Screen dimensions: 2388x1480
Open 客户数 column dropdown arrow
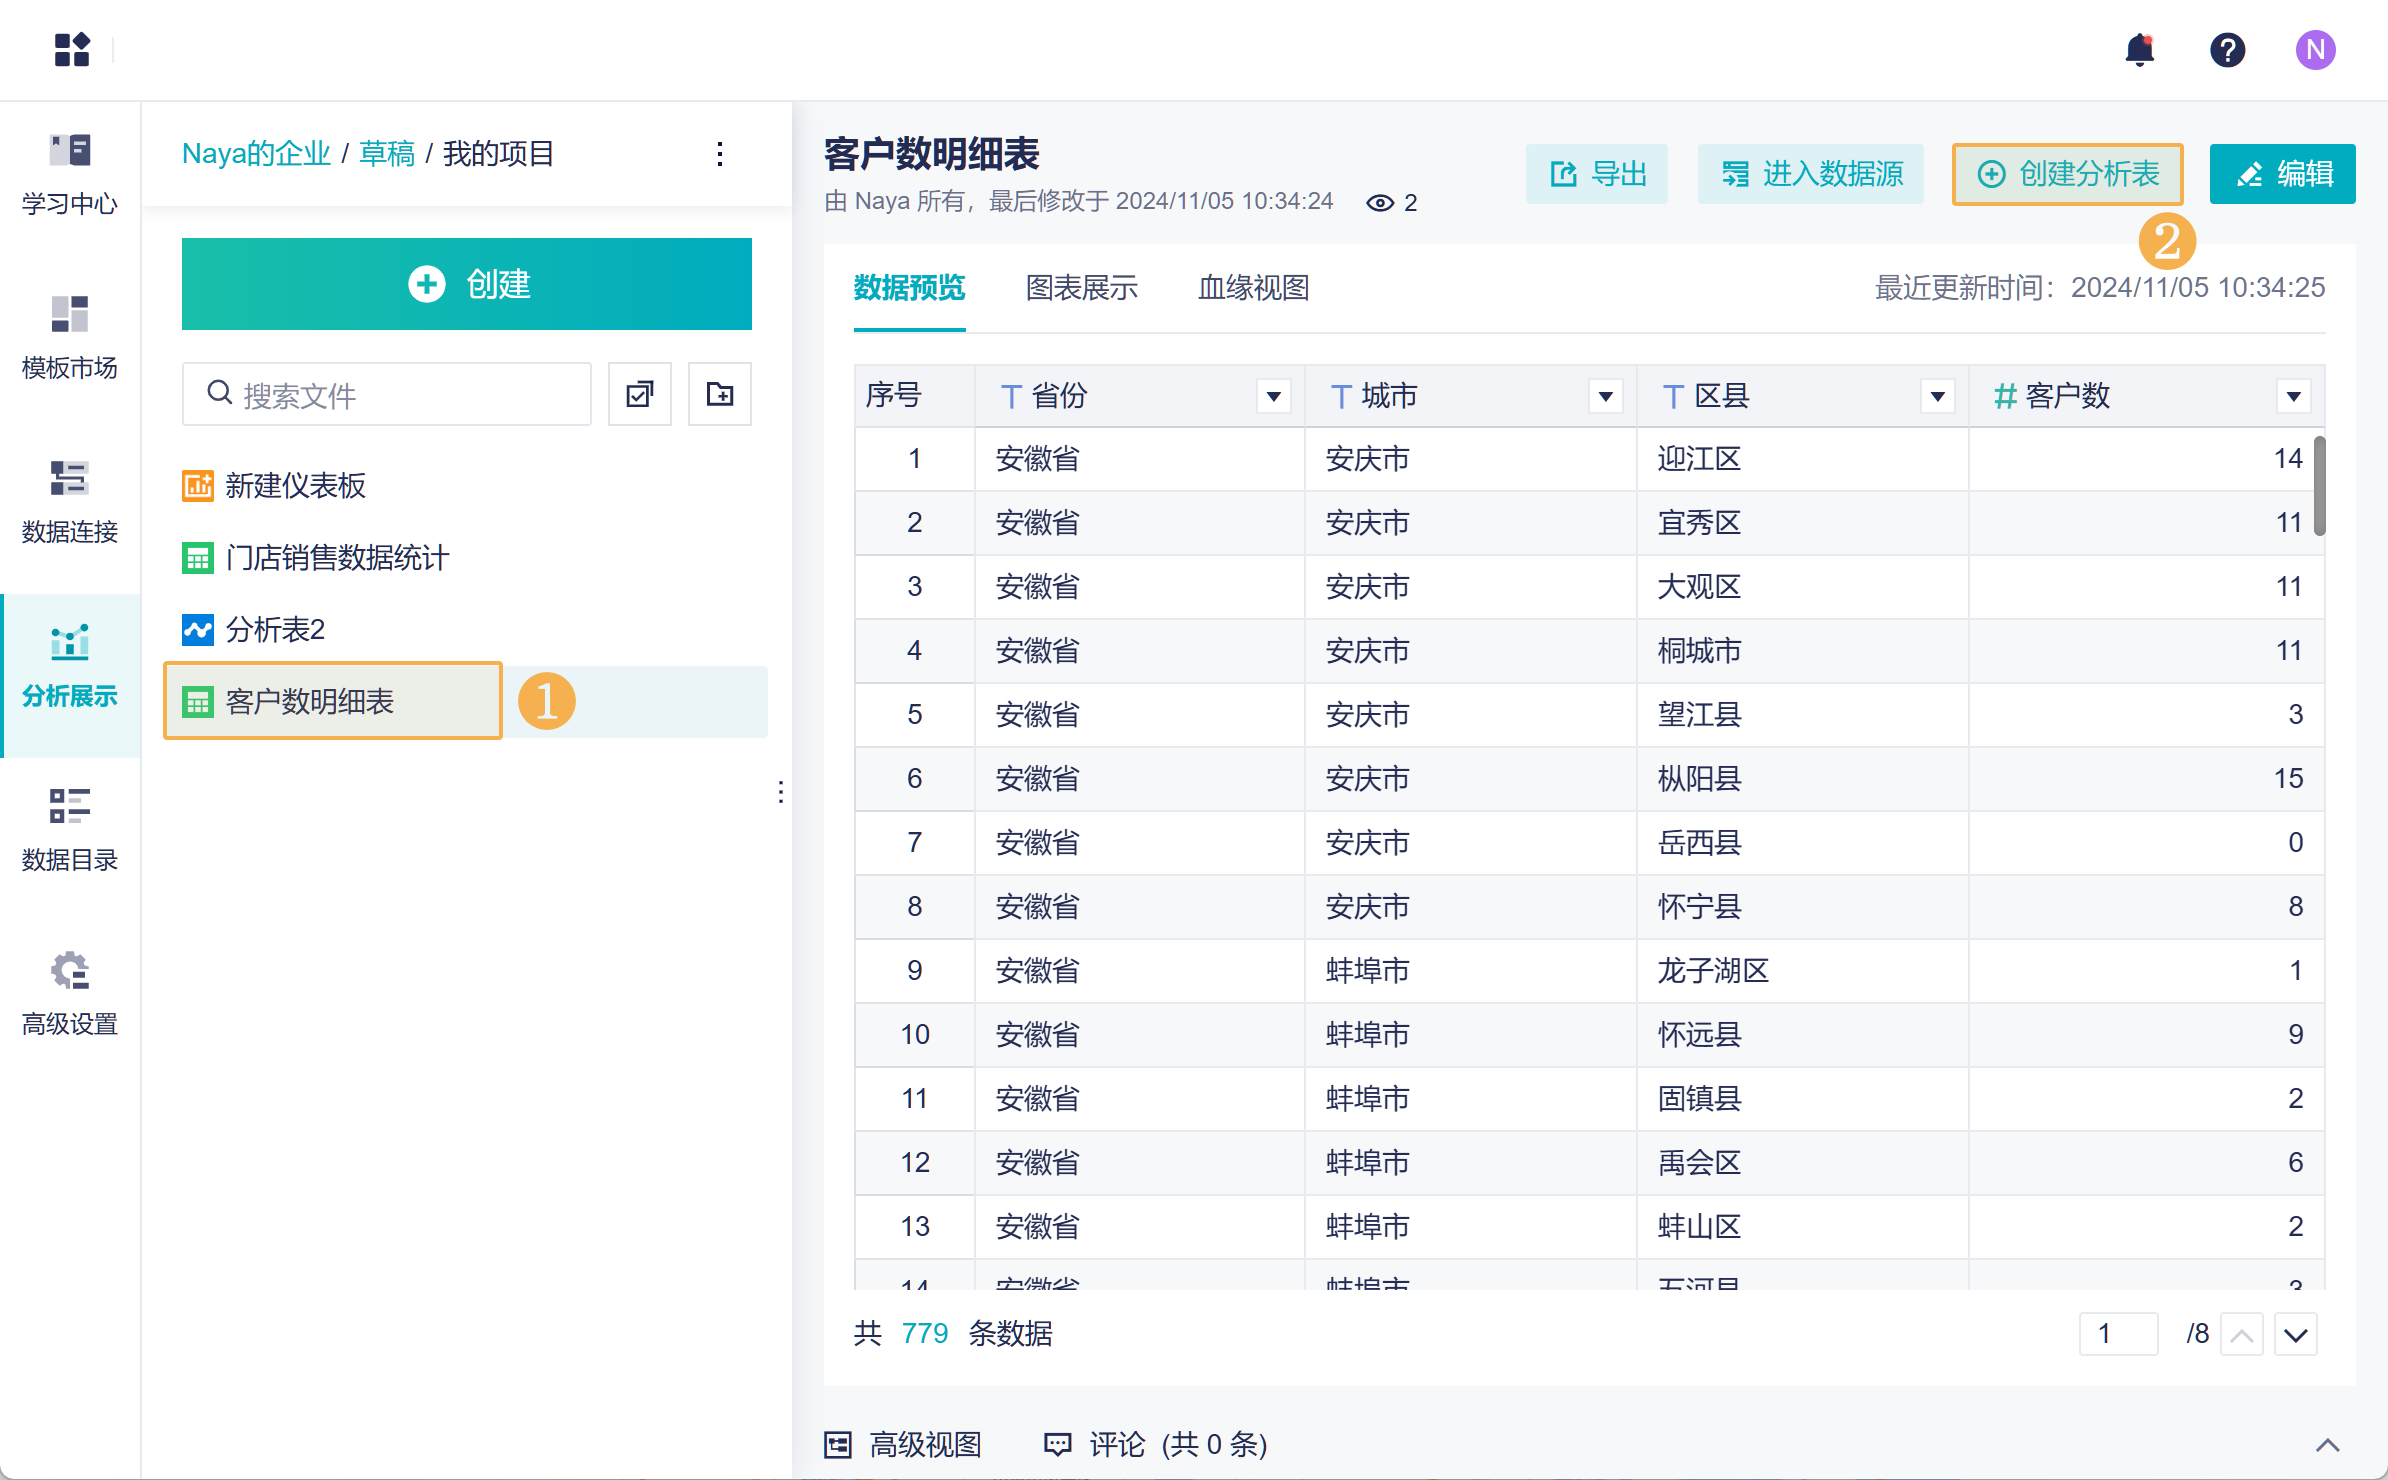[x=2294, y=396]
